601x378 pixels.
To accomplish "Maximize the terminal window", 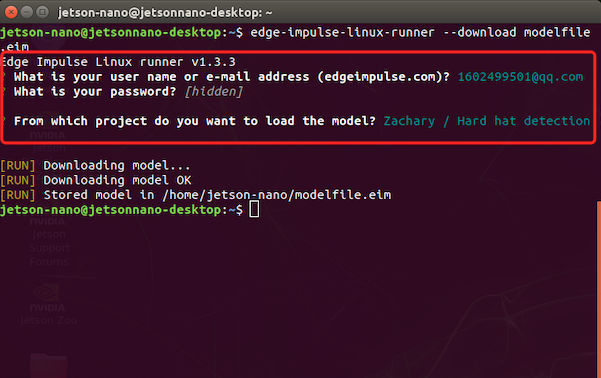I will [x=42, y=12].
